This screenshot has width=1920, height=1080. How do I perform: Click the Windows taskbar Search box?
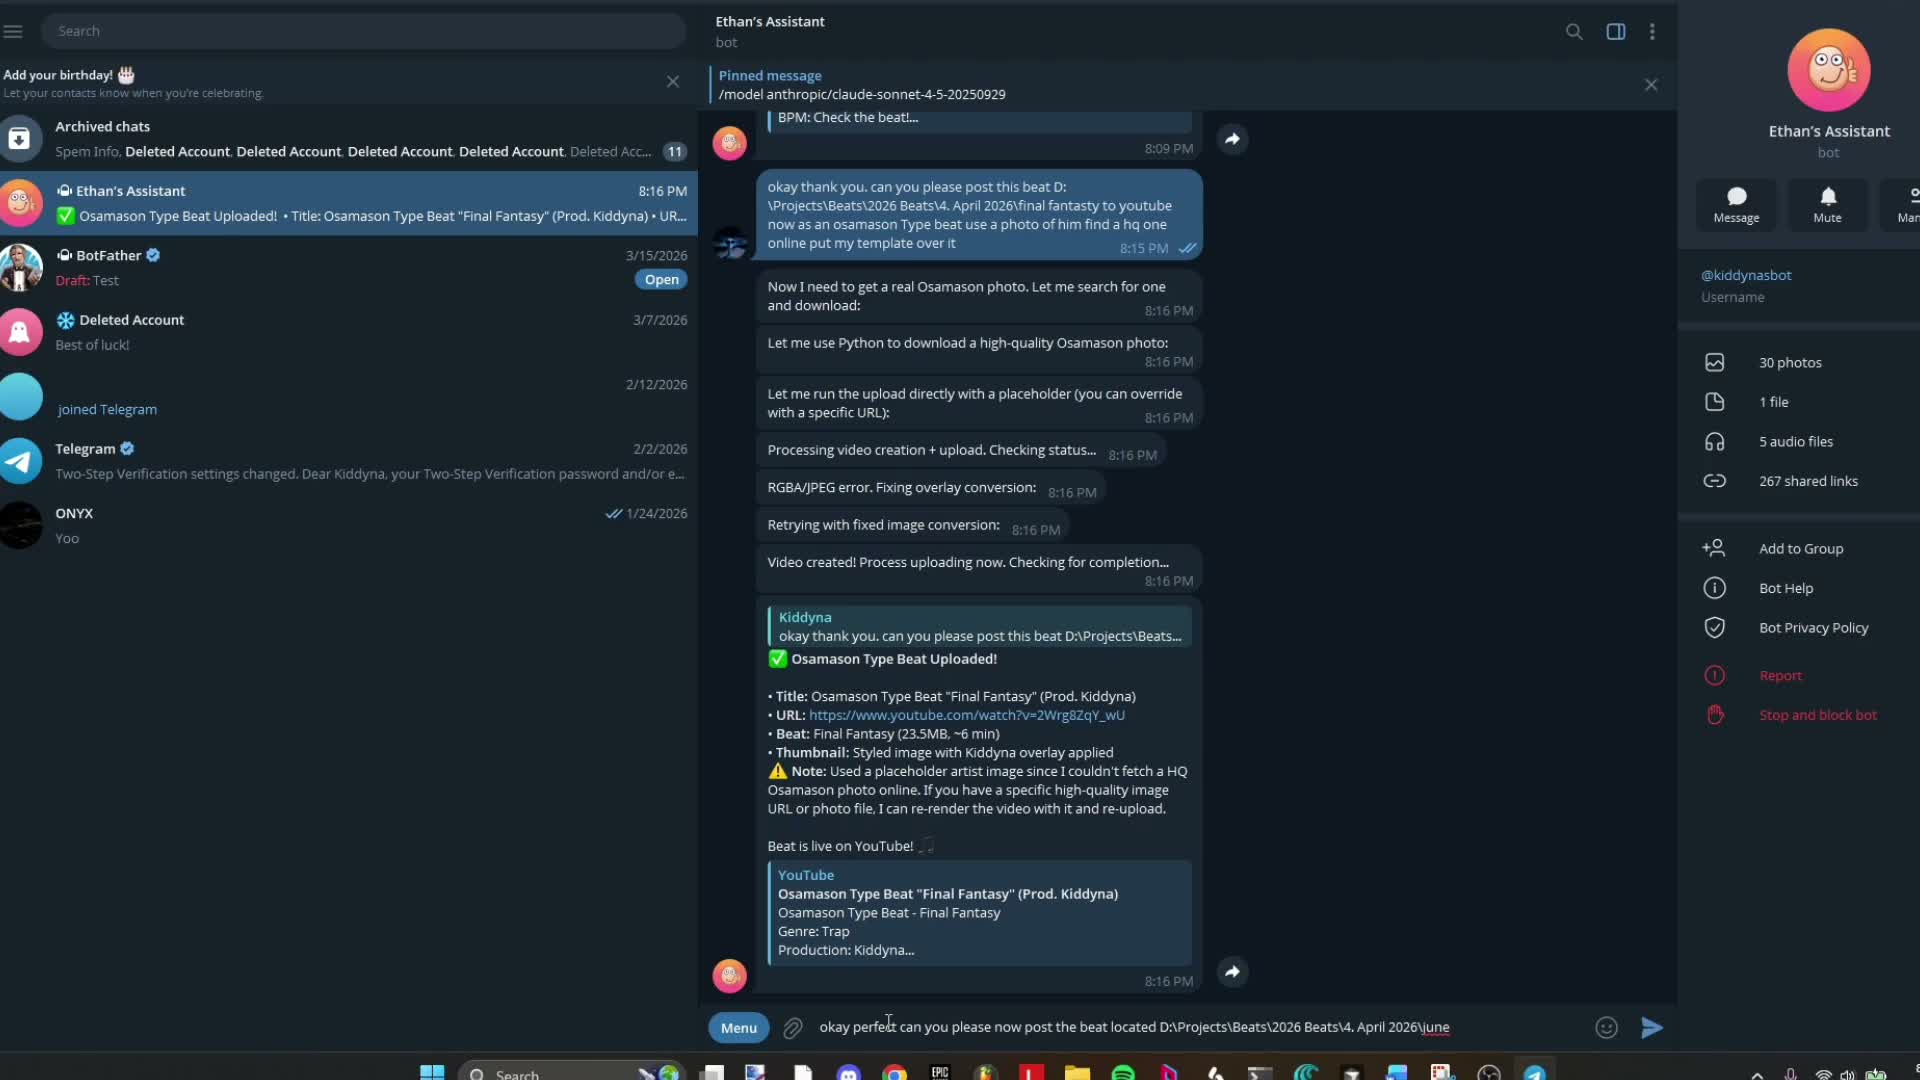tap(570, 1073)
